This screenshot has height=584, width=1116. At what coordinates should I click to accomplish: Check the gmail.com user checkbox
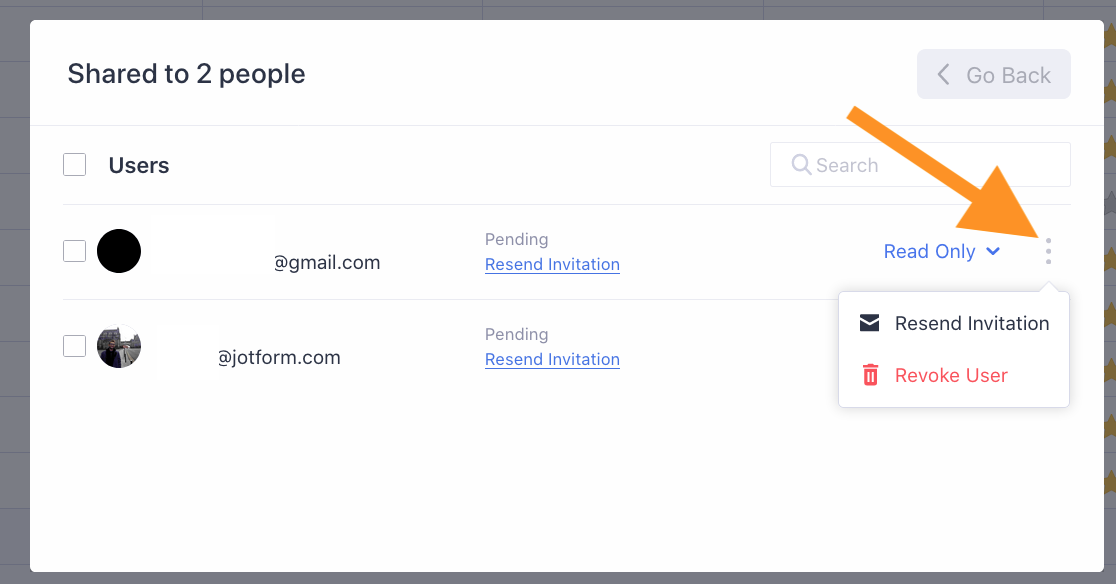click(74, 251)
